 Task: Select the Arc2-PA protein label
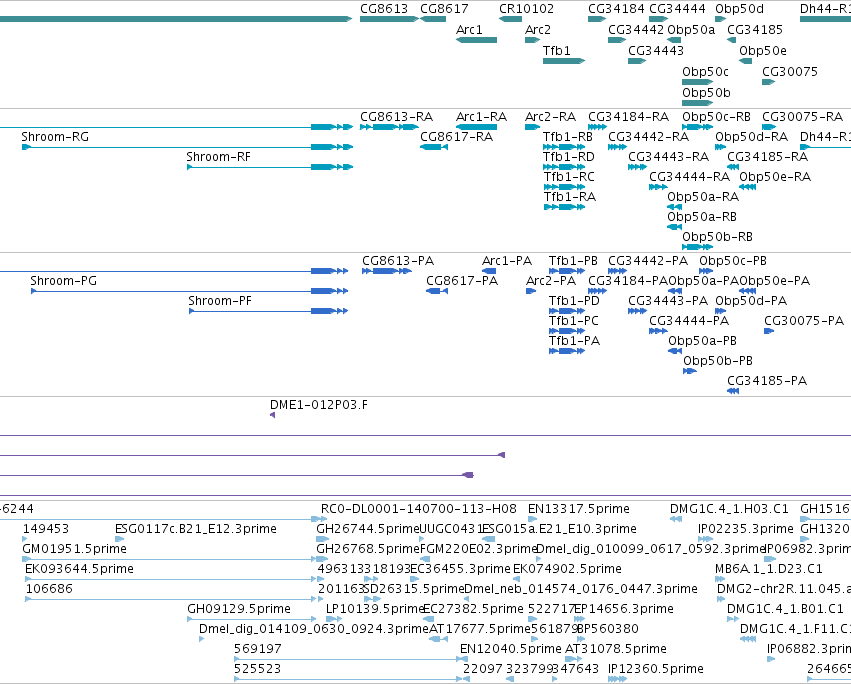(x=551, y=281)
